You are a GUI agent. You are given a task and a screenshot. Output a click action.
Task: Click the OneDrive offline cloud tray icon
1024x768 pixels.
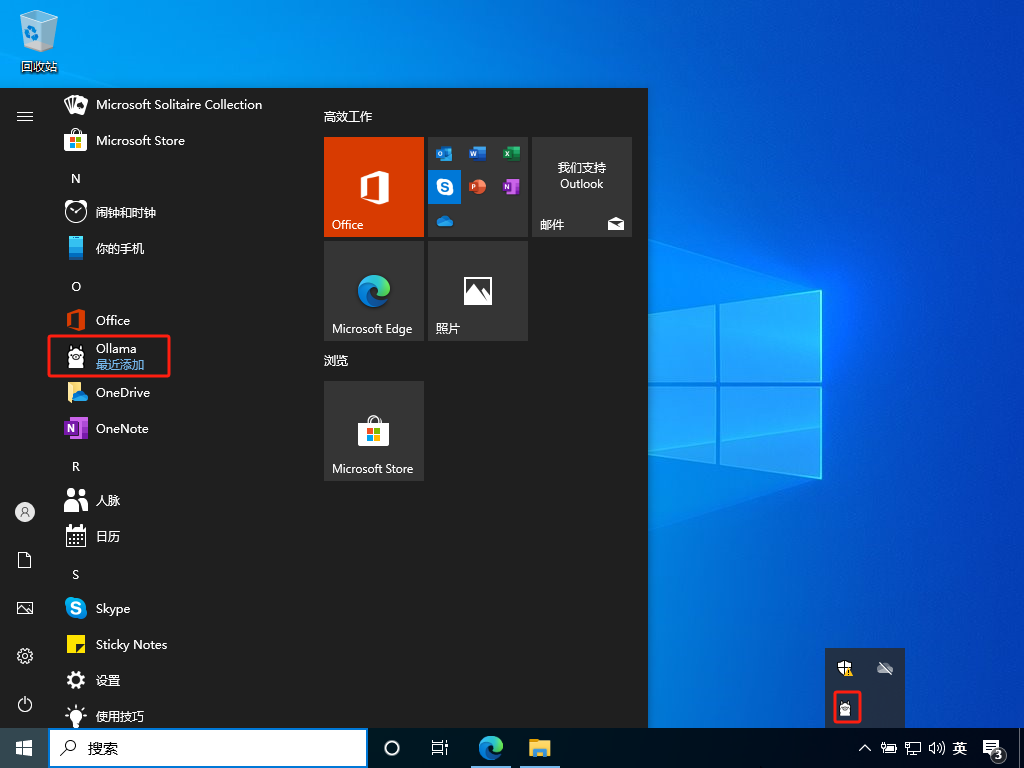coord(885,668)
